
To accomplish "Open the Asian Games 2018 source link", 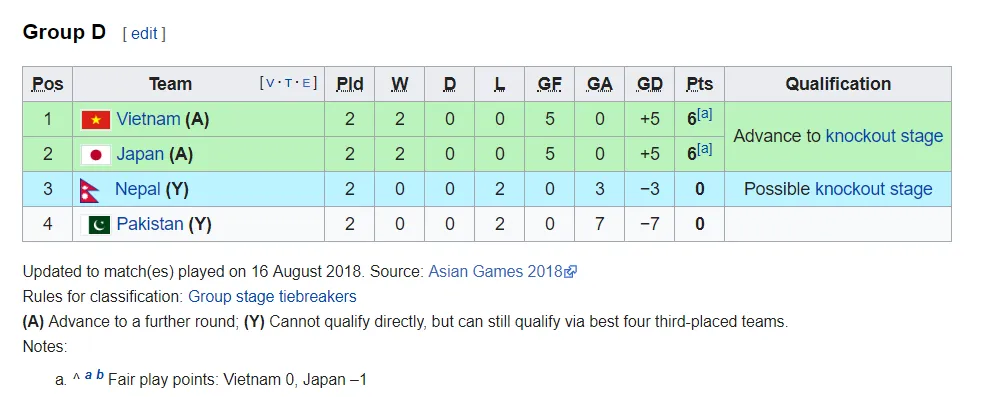I will tap(495, 272).
